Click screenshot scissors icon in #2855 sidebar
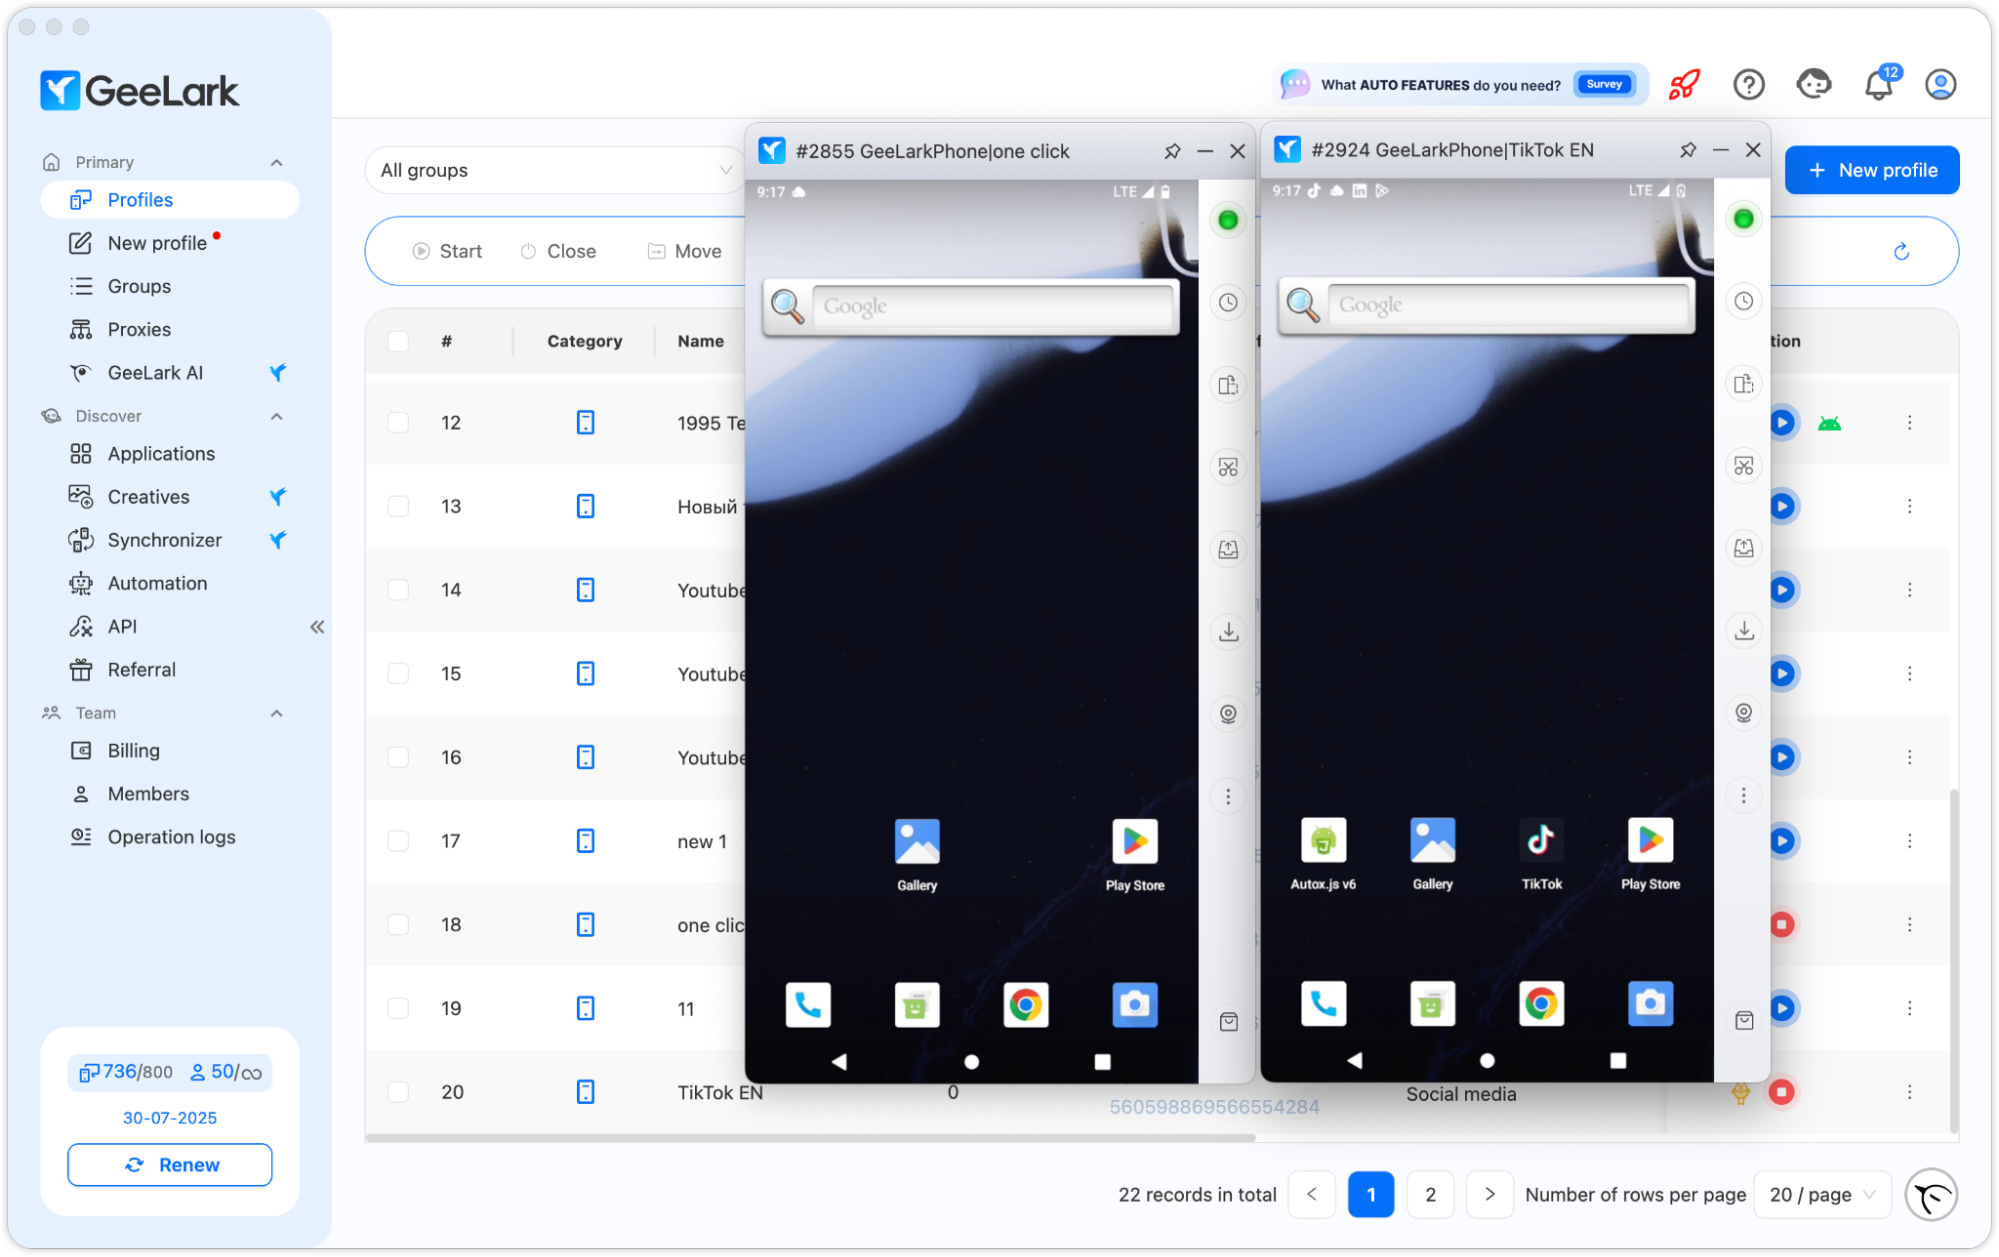The height and width of the screenshot is (1257, 1999). coord(1228,467)
